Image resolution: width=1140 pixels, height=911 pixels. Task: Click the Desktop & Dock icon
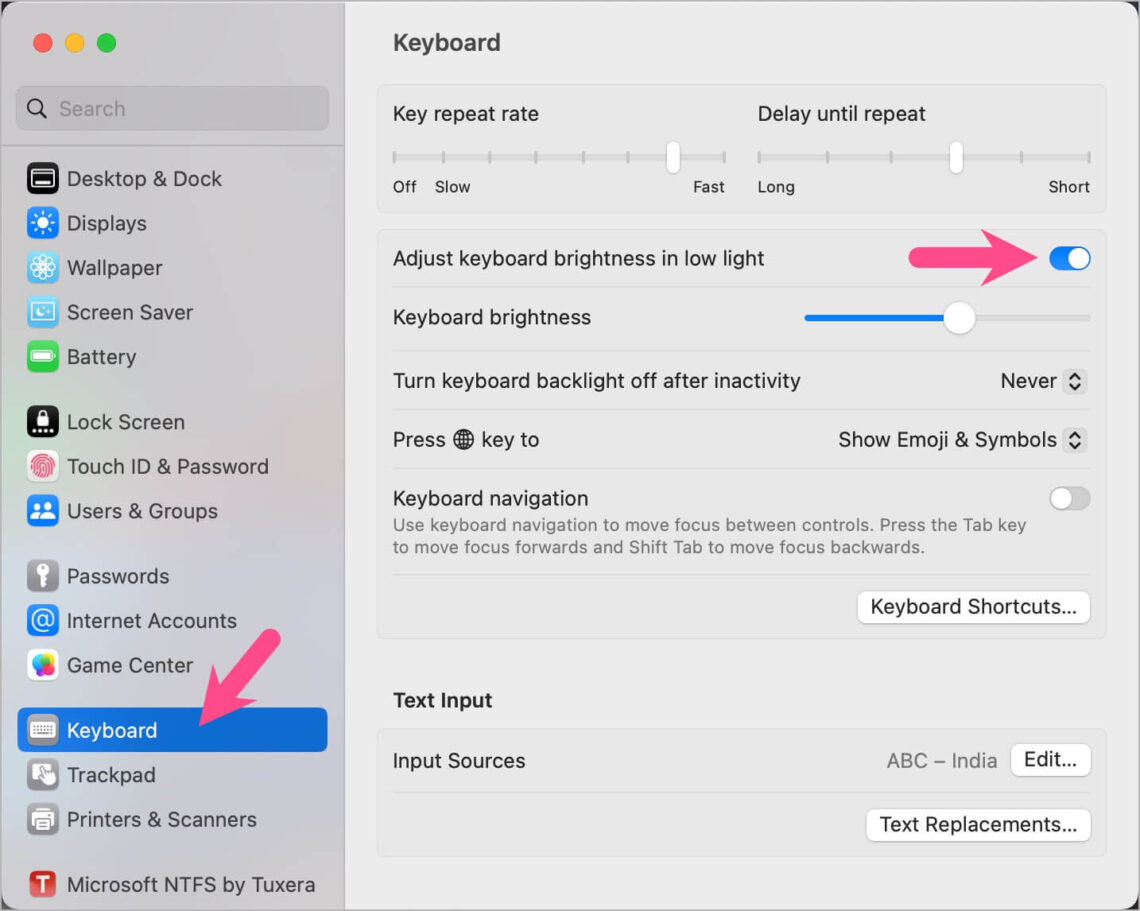click(x=41, y=178)
